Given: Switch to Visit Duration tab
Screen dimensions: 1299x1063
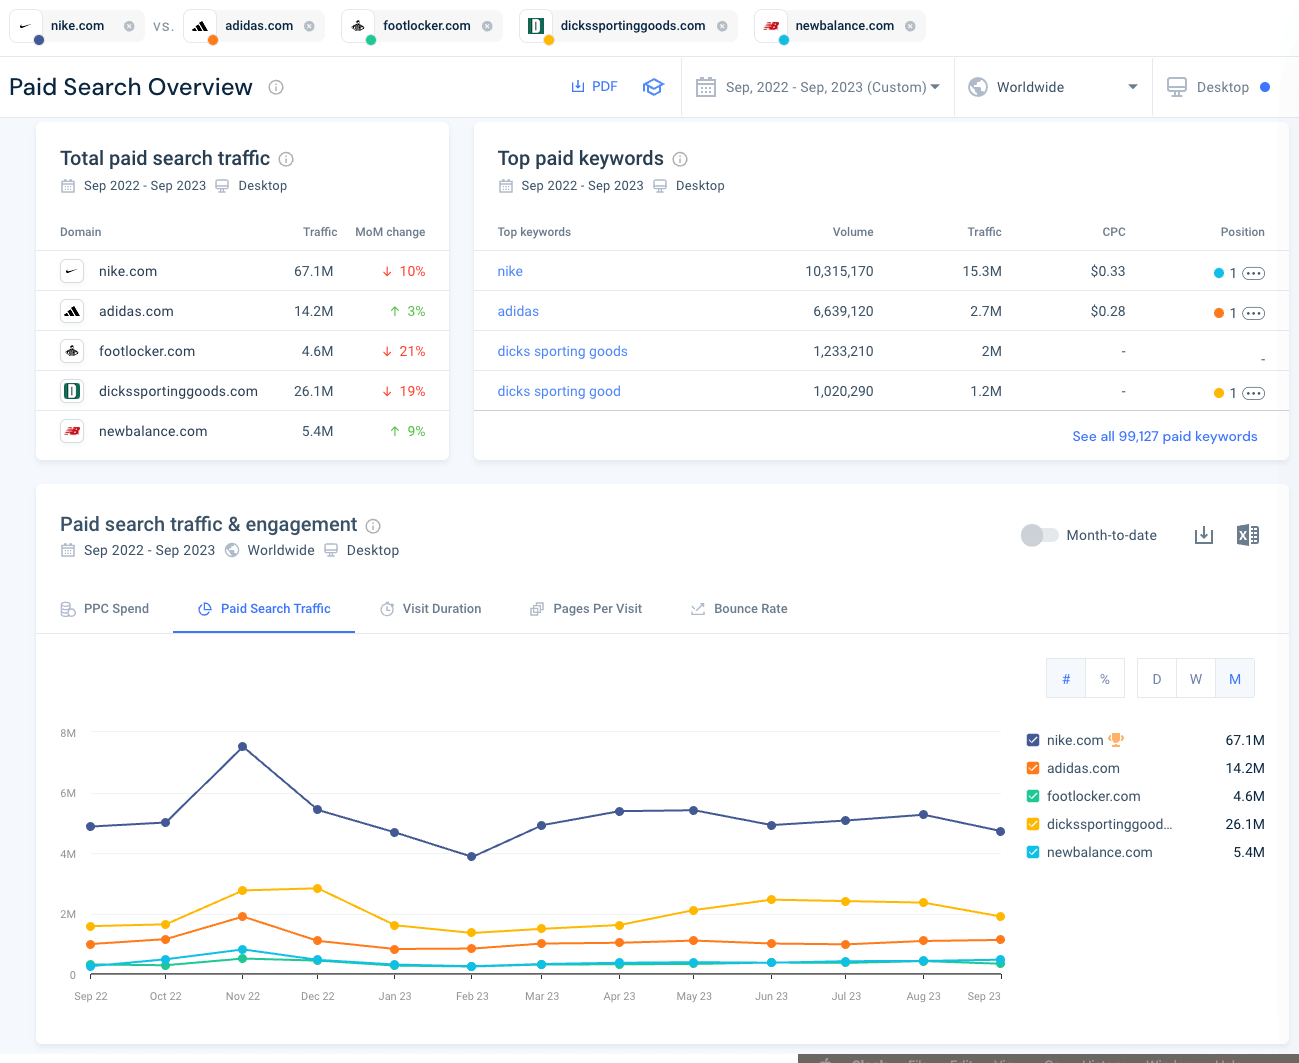Looking at the screenshot, I should click(x=431, y=609).
